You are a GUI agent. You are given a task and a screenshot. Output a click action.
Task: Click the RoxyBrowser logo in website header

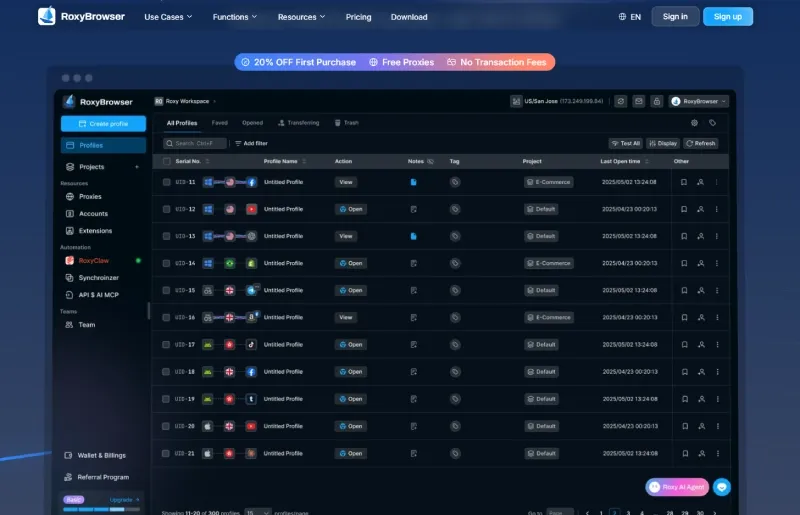[x=81, y=16]
